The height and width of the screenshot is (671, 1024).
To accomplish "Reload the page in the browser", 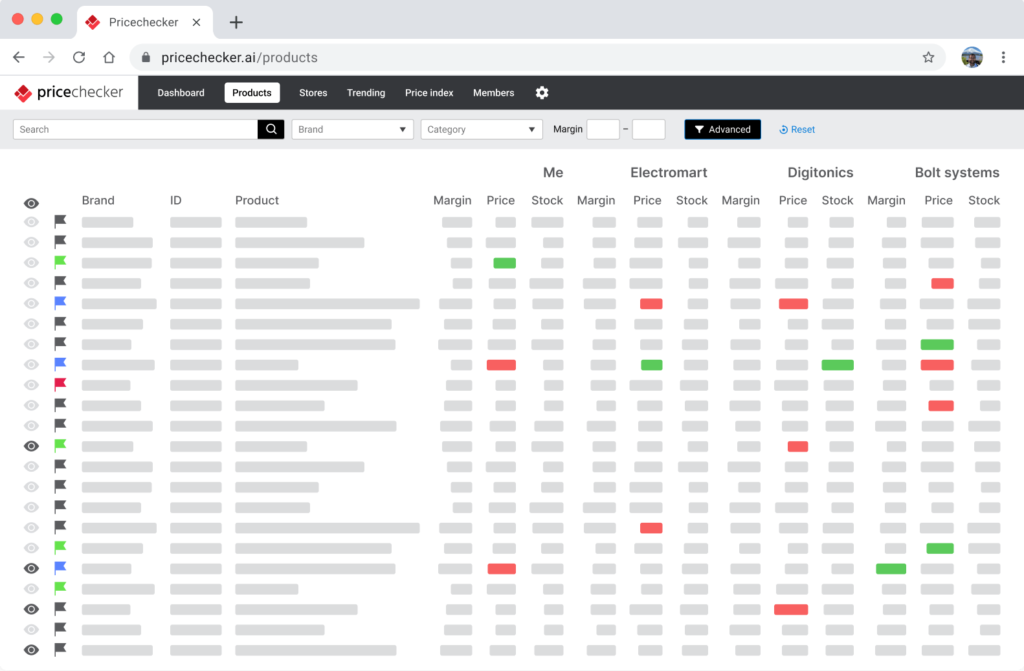I will click(79, 57).
